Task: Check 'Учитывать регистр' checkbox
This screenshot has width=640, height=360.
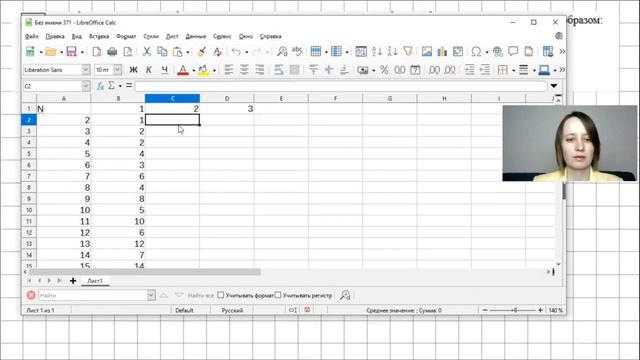Action: tap(278, 295)
